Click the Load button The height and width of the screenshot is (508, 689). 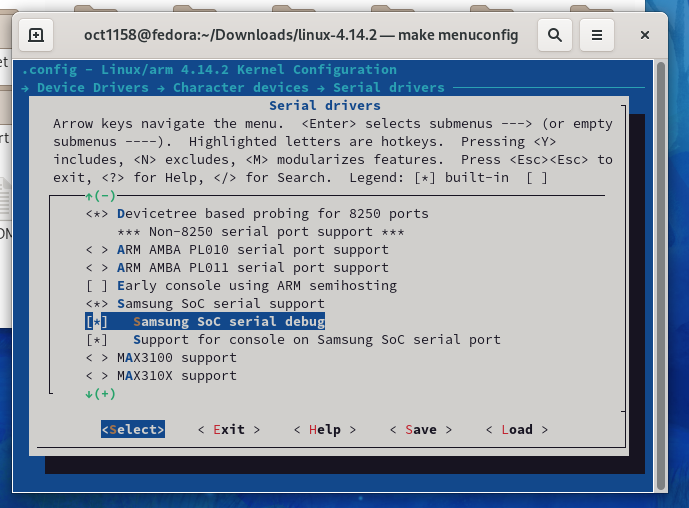click(517, 430)
